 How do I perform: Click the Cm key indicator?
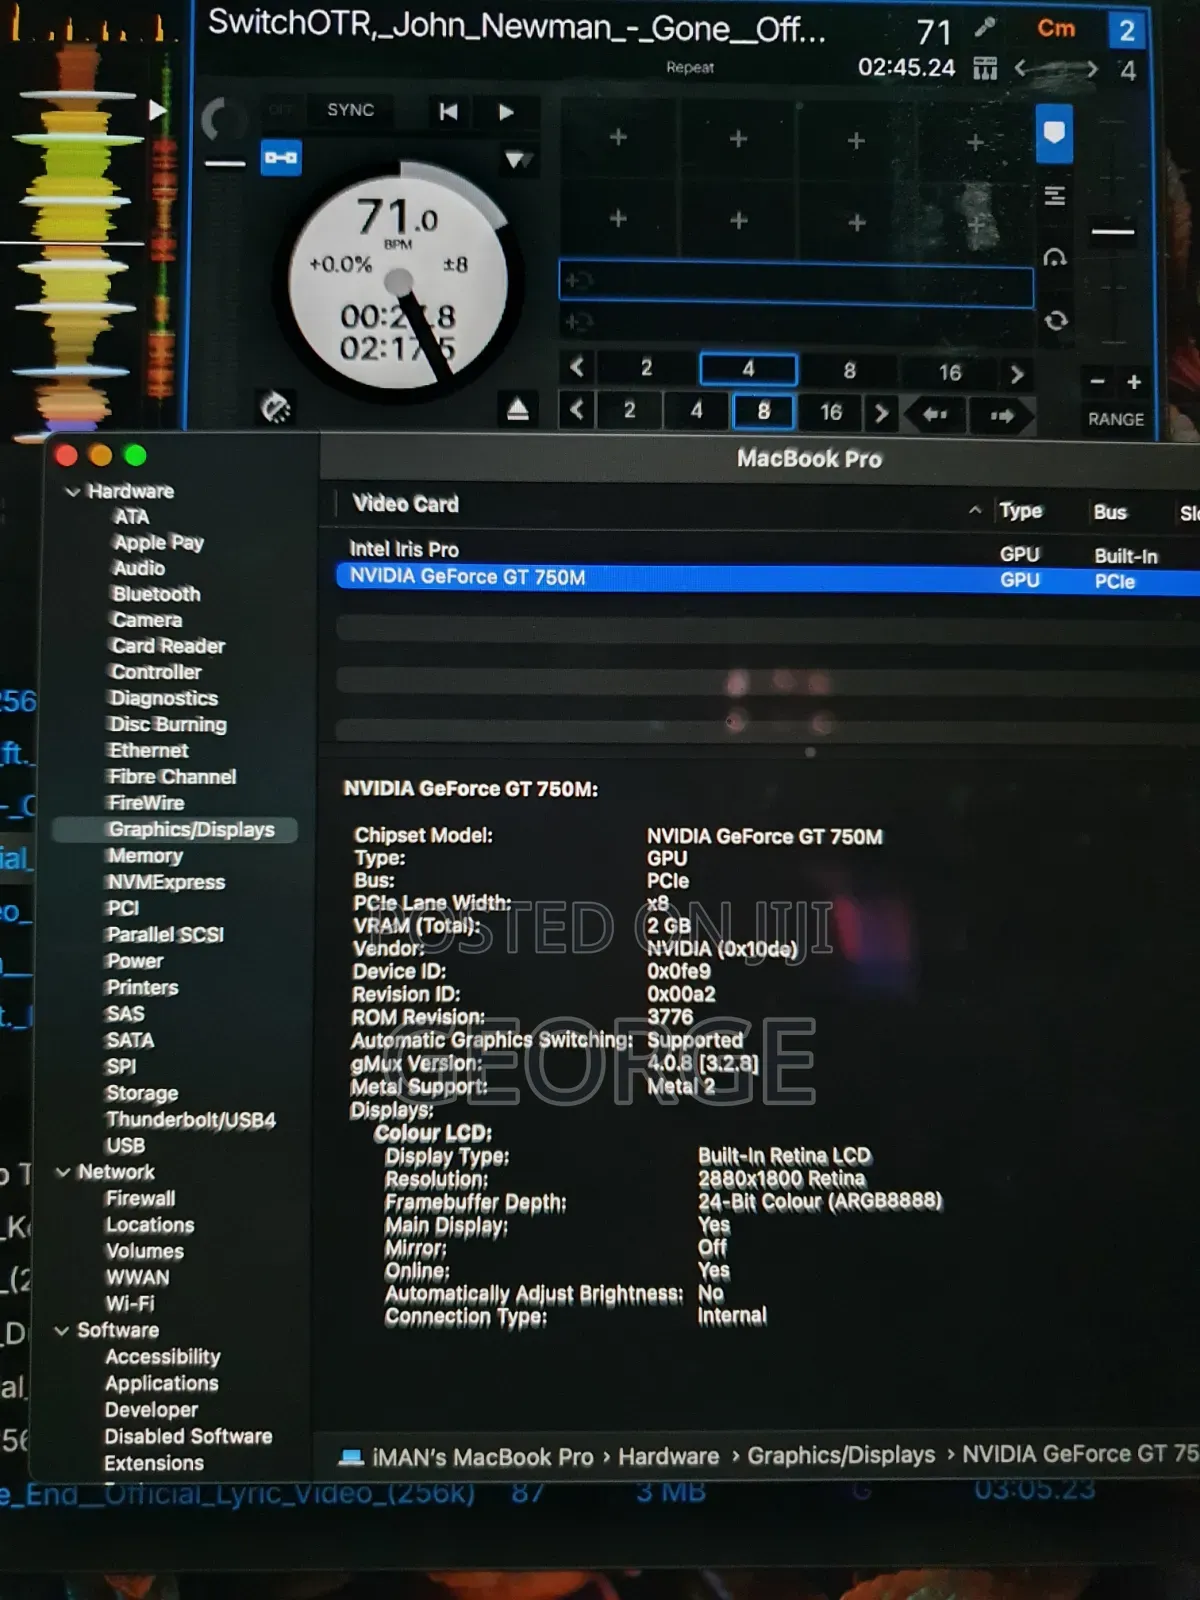click(1056, 28)
